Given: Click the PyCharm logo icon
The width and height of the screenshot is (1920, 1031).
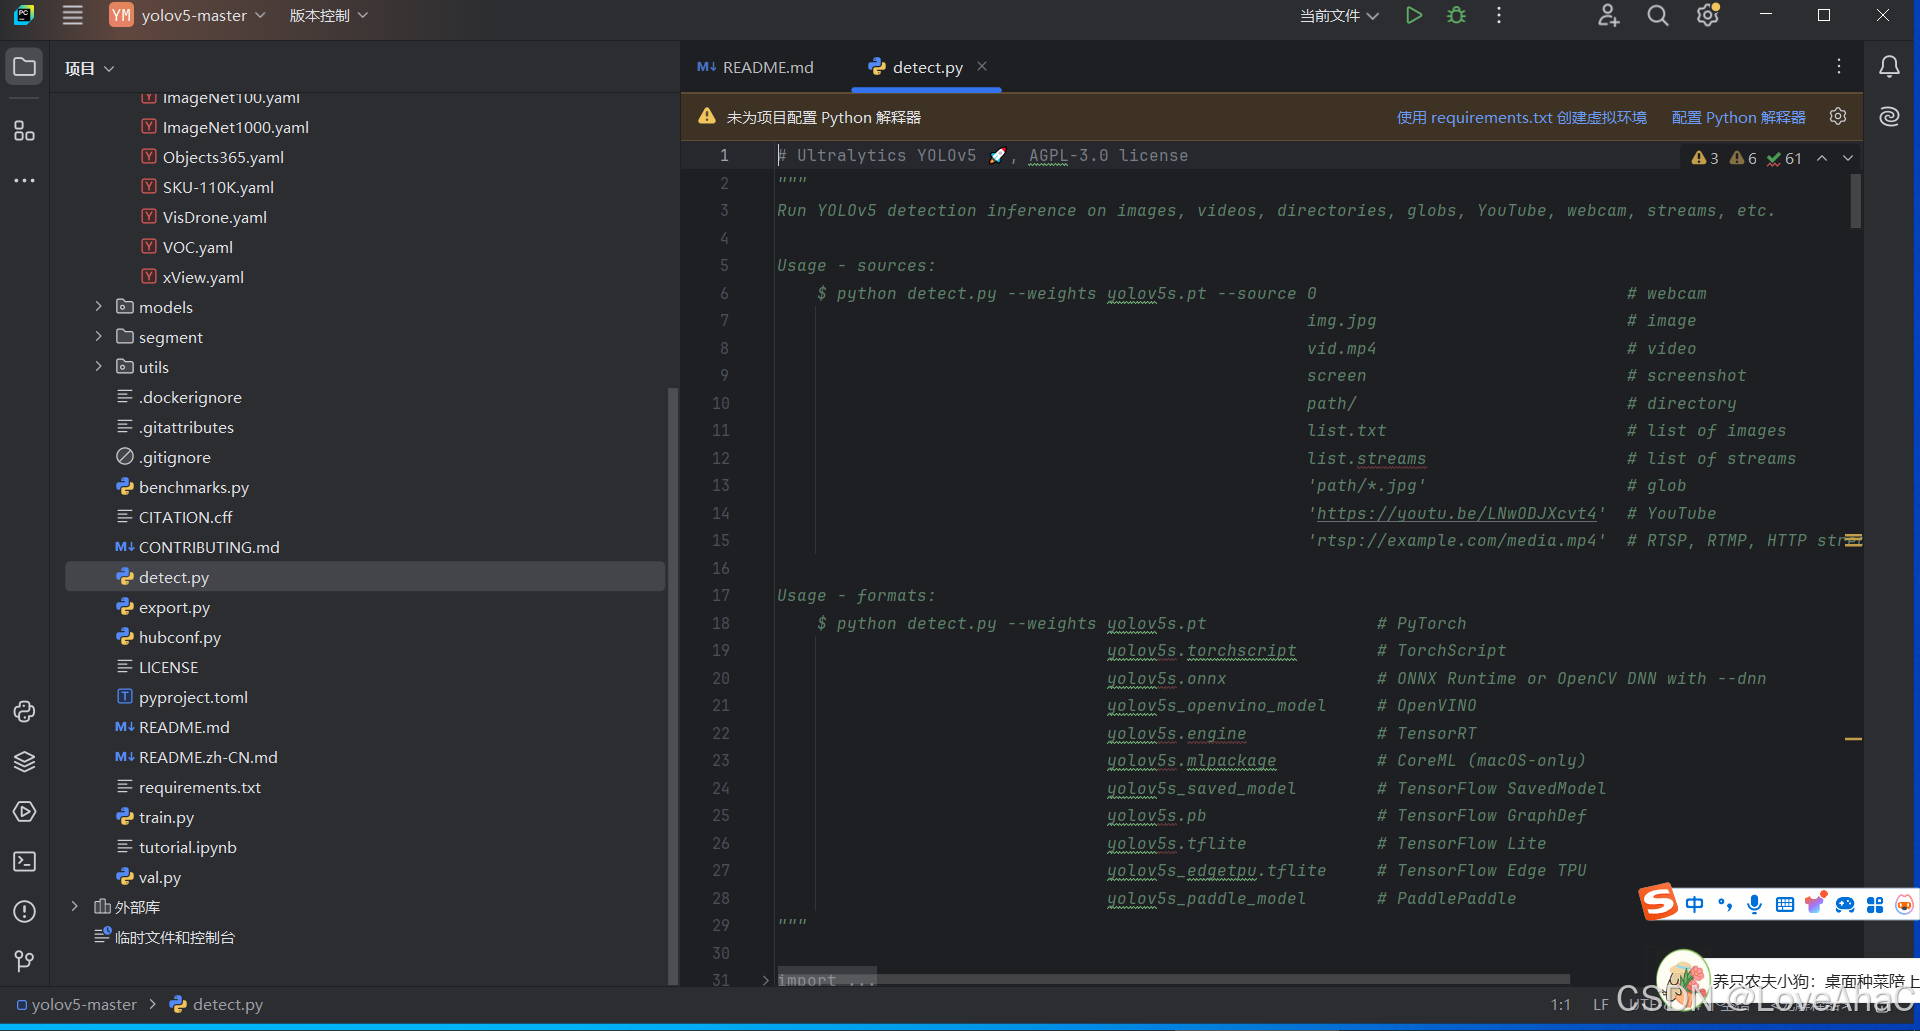Looking at the screenshot, I should 24,15.
